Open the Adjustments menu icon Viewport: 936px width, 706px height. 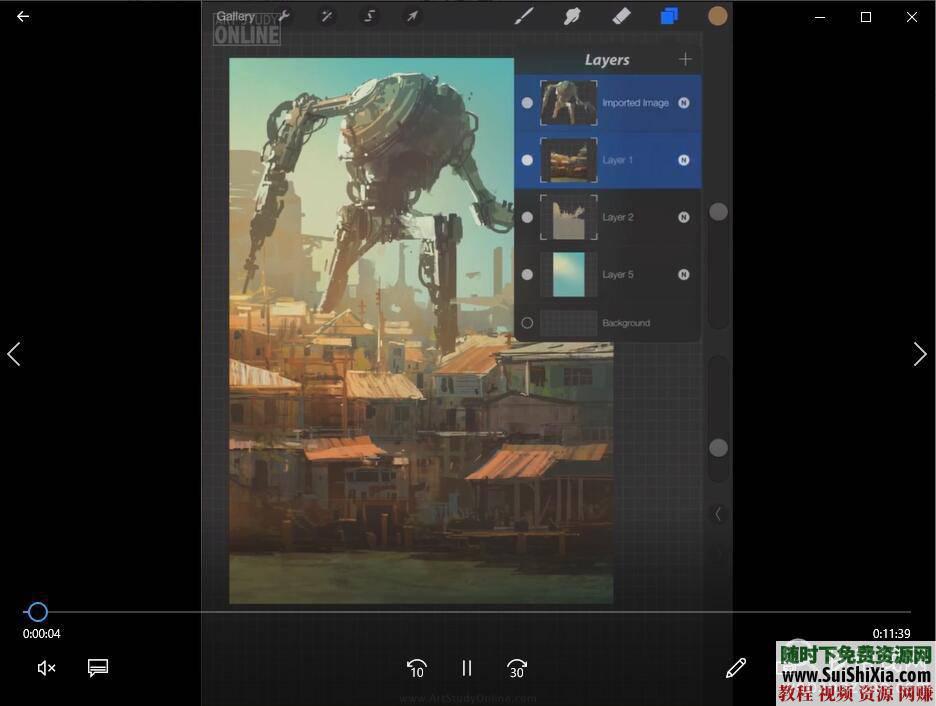tap(327, 16)
